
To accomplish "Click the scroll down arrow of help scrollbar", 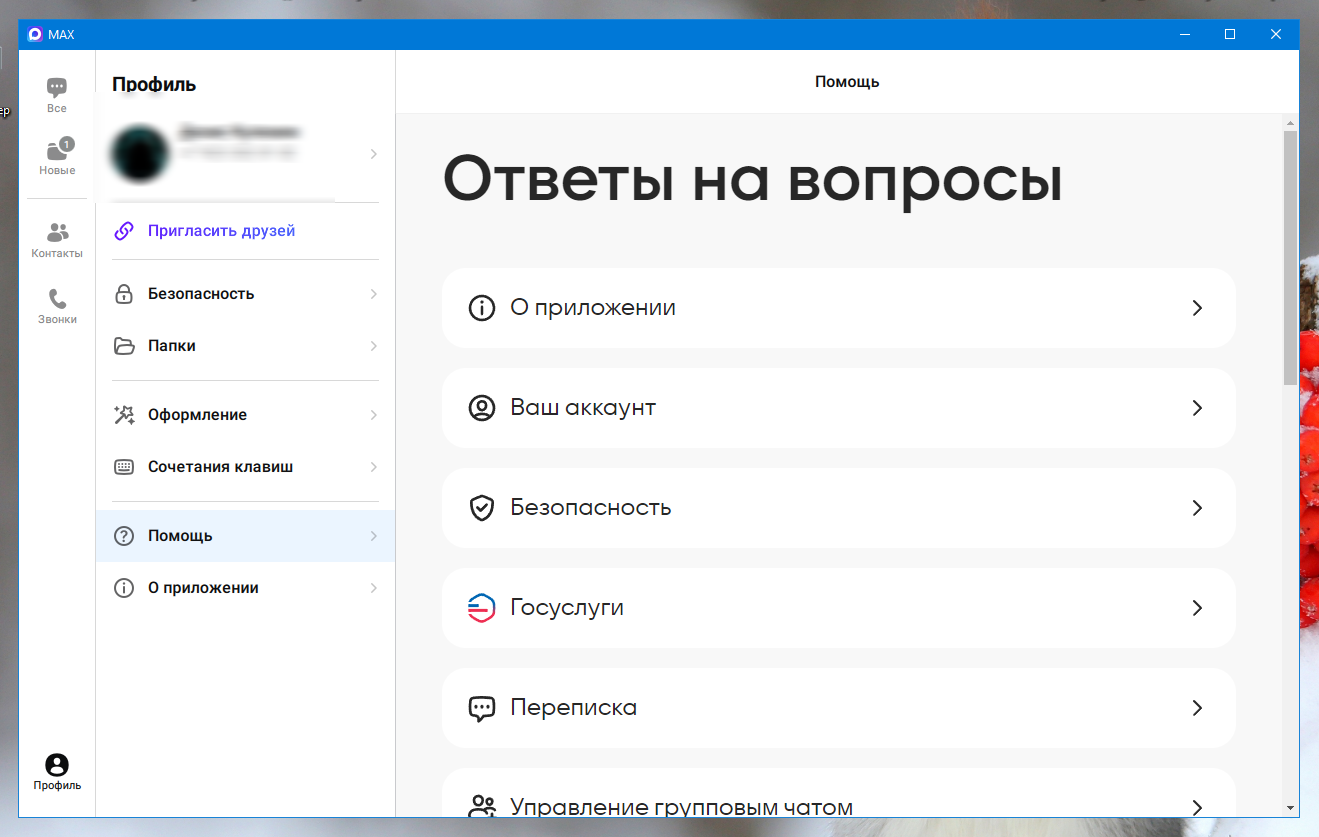I will pyautogui.click(x=1290, y=807).
